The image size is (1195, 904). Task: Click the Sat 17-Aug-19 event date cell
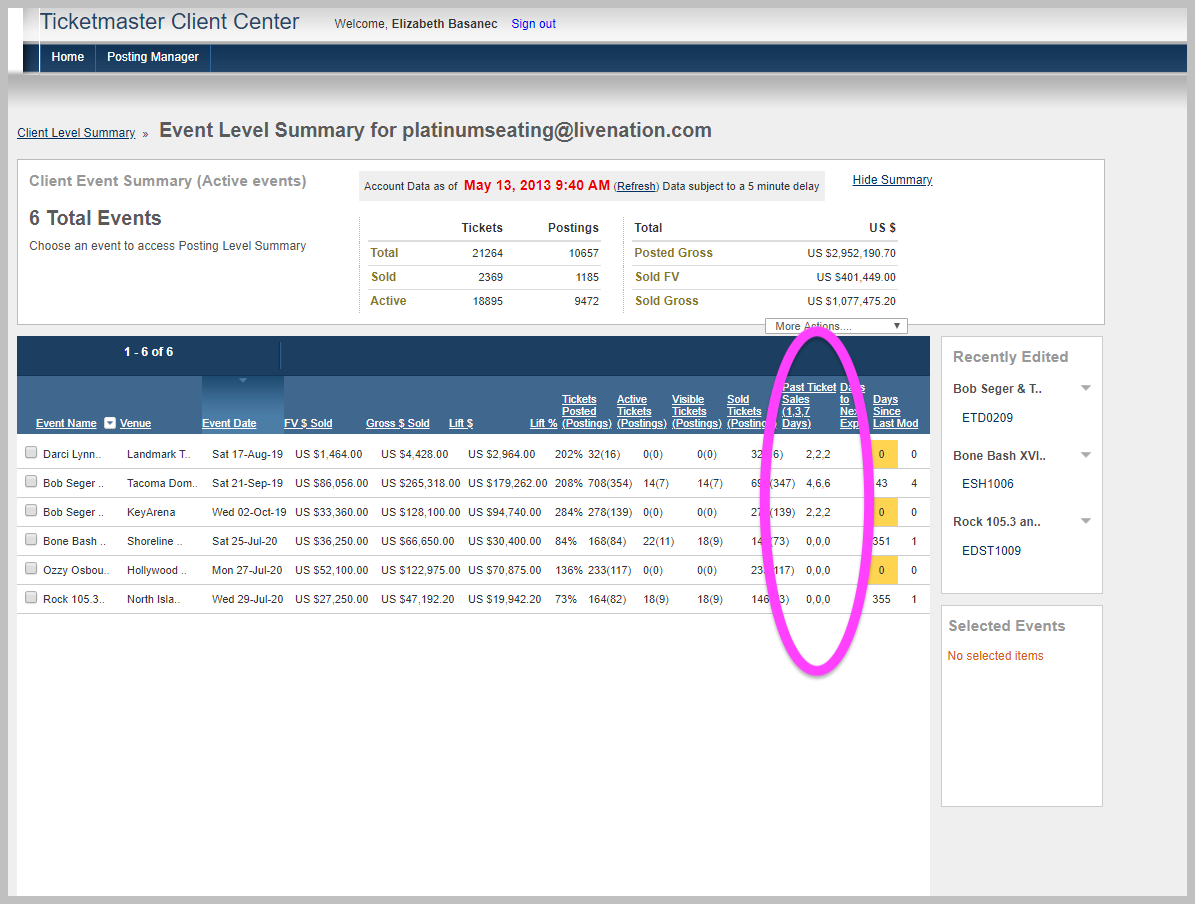point(248,454)
